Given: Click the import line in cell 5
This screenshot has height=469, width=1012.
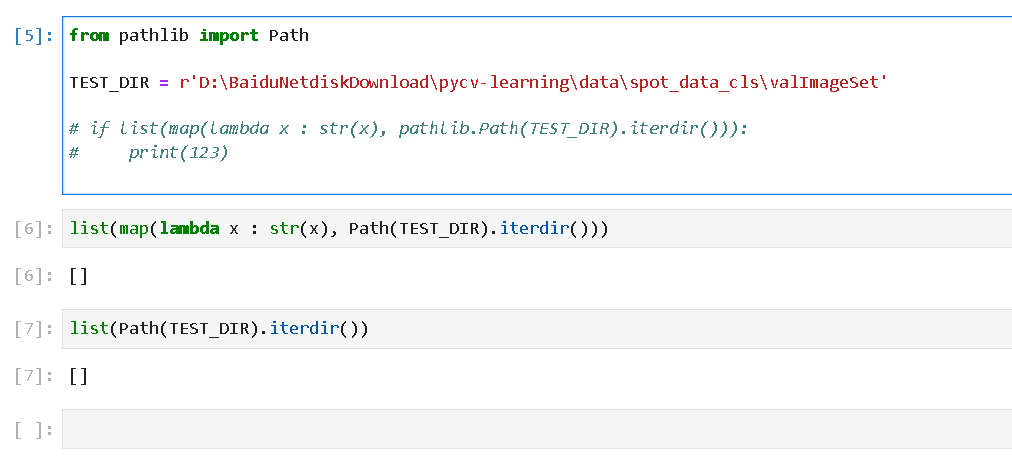Looking at the screenshot, I should (x=189, y=35).
